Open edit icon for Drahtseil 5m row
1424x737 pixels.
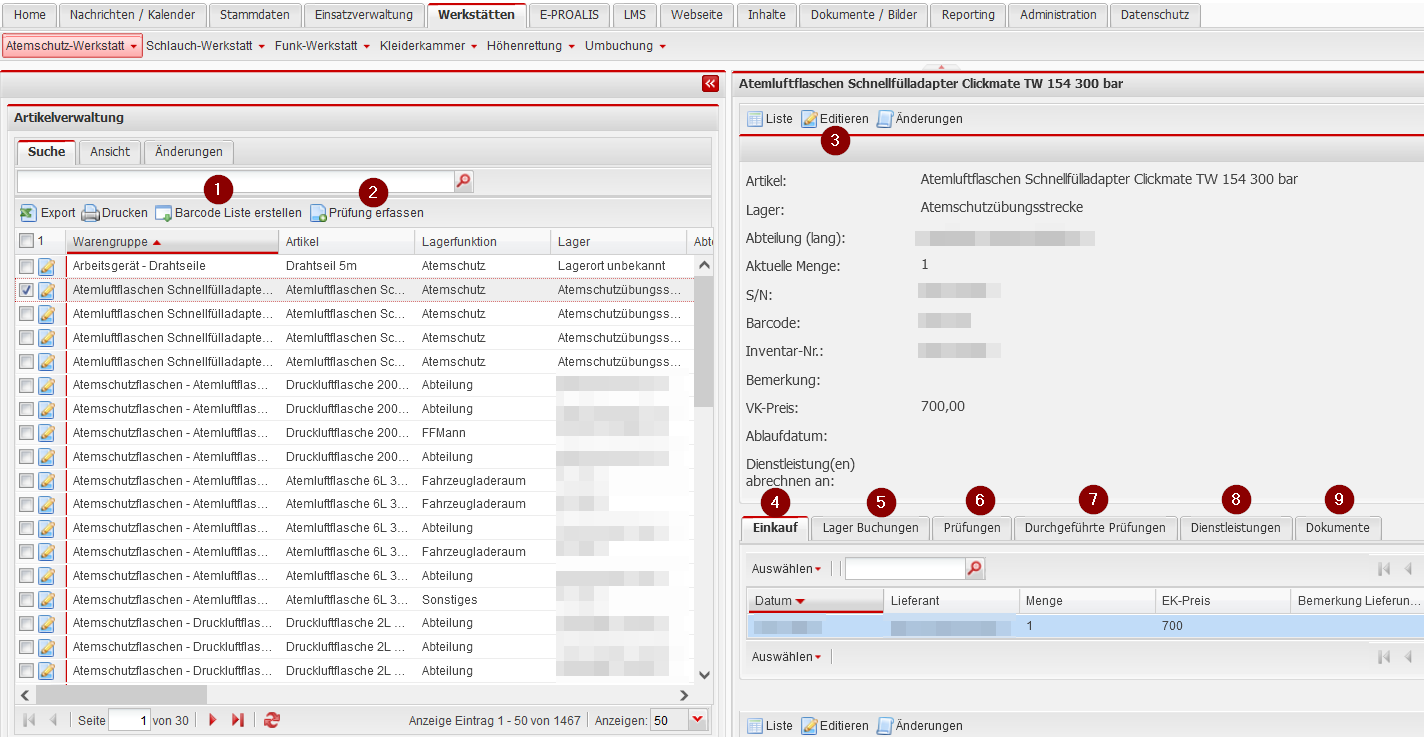(x=46, y=266)
